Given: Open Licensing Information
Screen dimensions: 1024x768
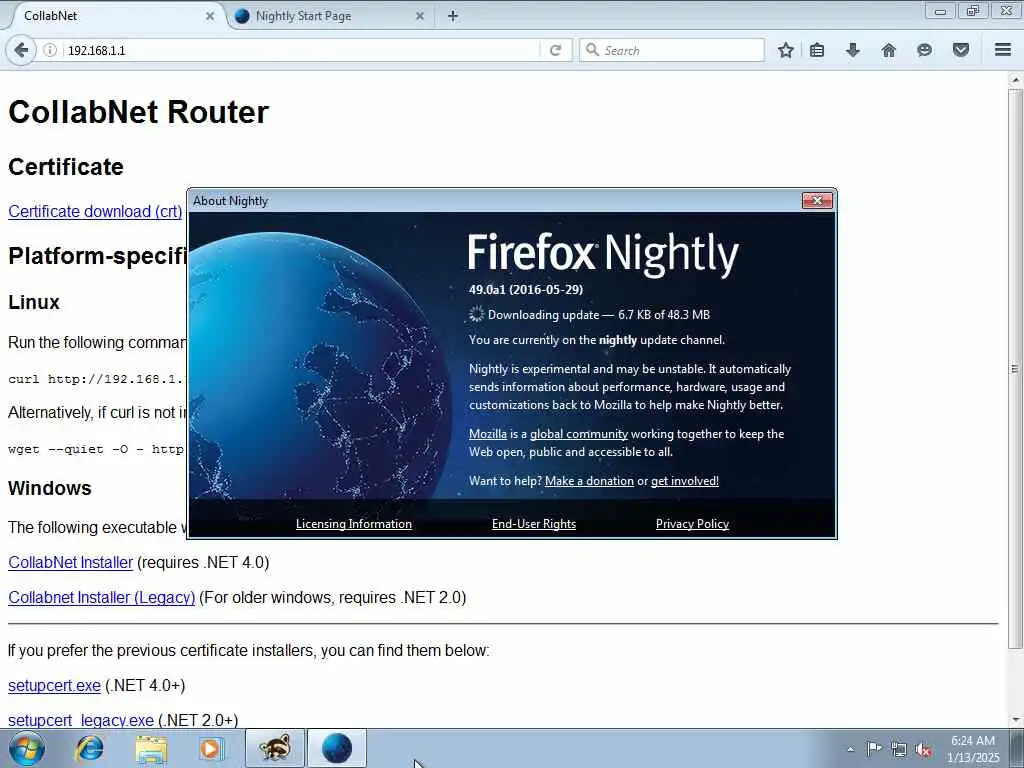Looking at the screenshot, I should [353, 524].
